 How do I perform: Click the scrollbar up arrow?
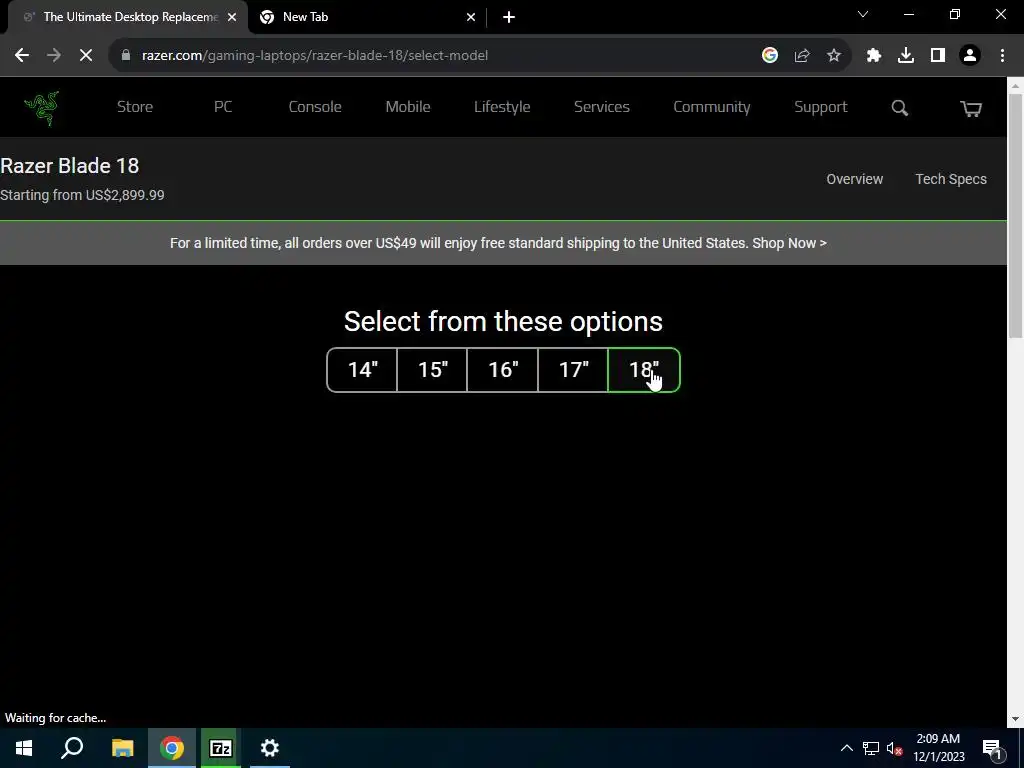(x=1016, y=85)
